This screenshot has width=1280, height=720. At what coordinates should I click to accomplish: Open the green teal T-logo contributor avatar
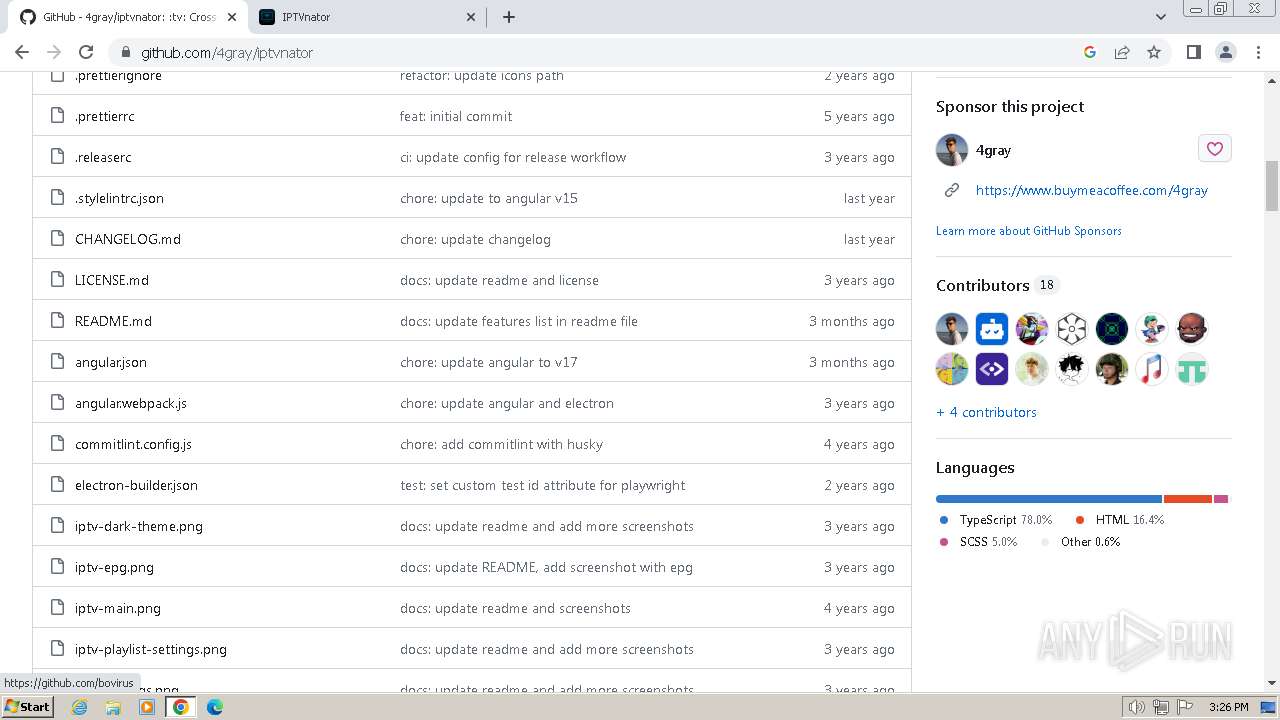pos(1192,369)
